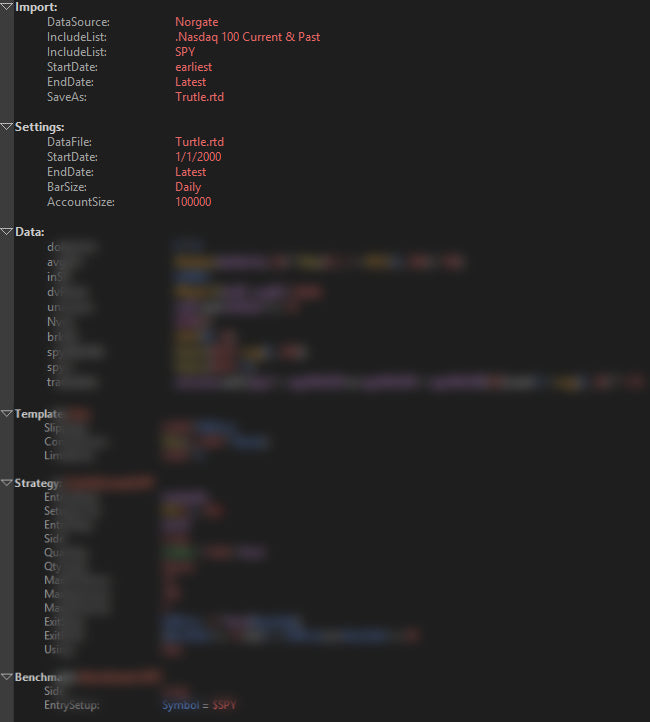The height and width of the screenshot is (722, 650).
Task: Click the SaveAs: label
Action: [x=67, y=97]
